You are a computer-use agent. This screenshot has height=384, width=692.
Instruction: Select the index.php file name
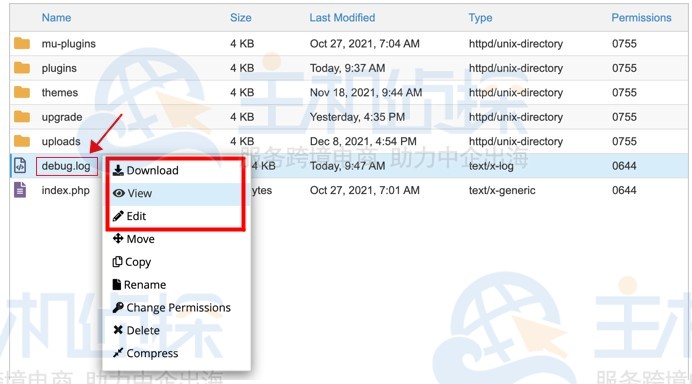(x=65, y=191)
